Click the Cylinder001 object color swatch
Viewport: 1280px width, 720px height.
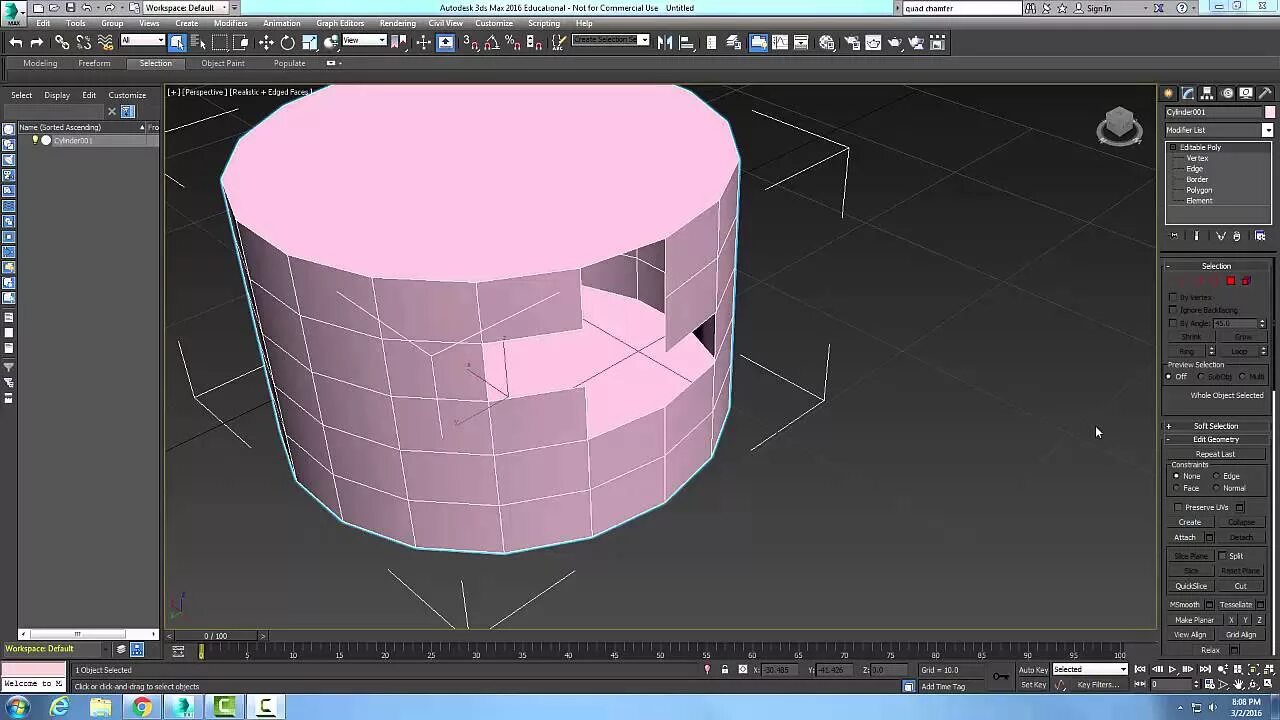pos(1270,112)
